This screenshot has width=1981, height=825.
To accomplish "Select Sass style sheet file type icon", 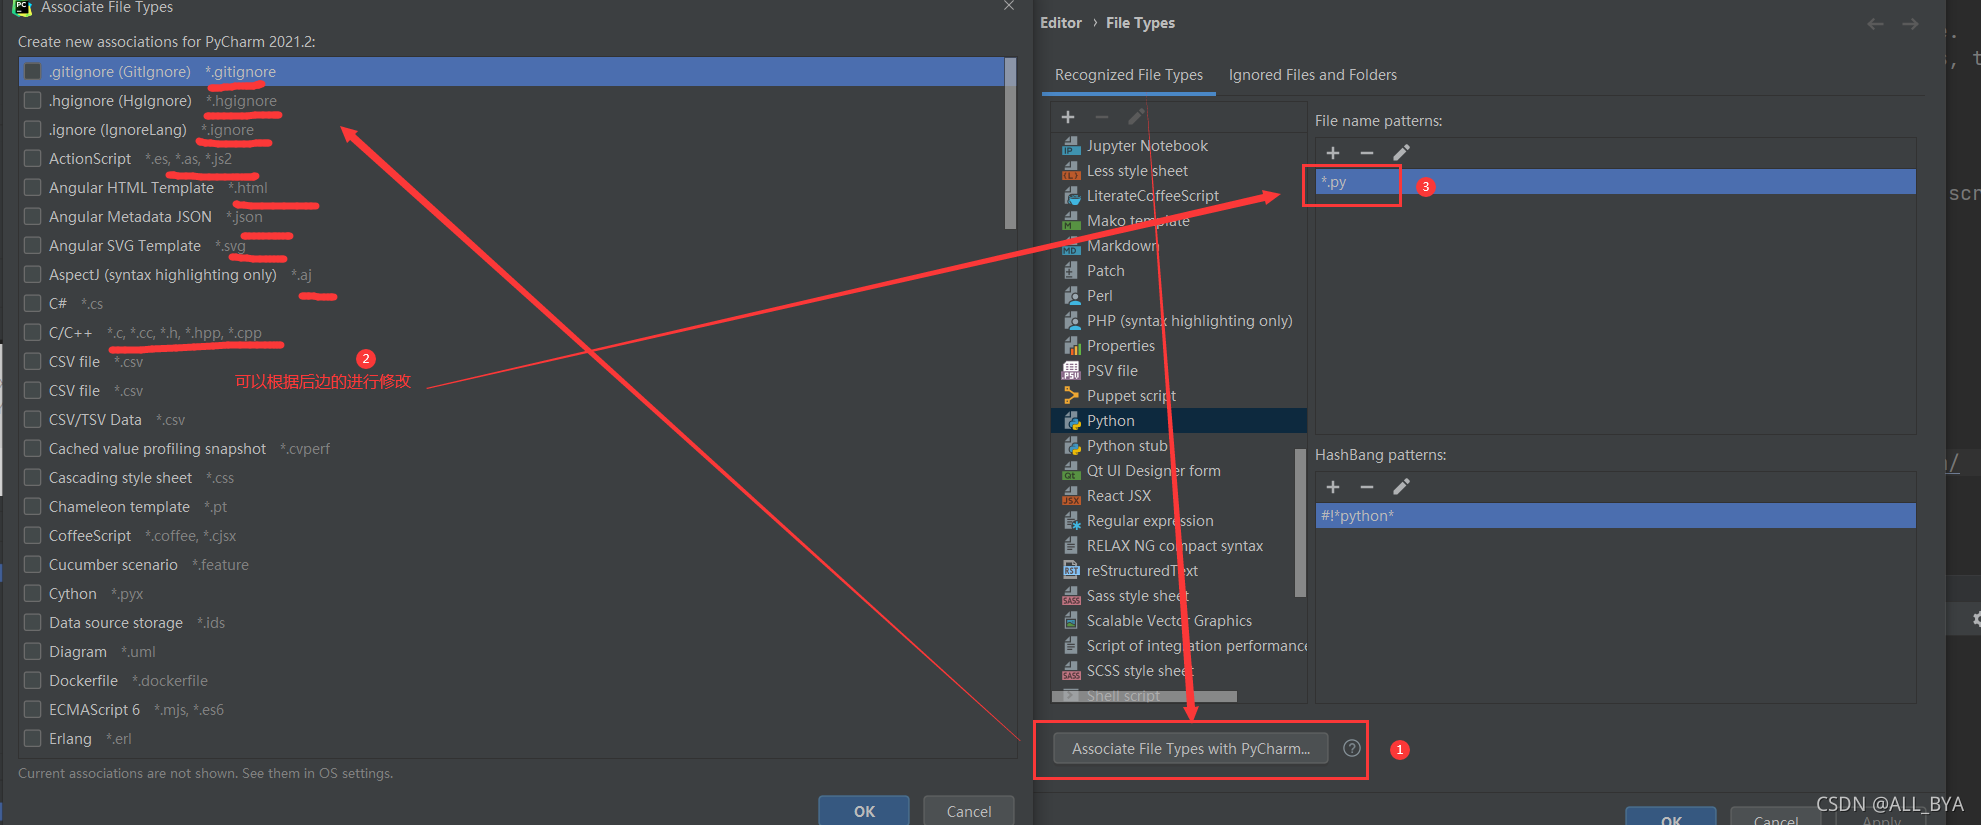I will pos(1071,596).
